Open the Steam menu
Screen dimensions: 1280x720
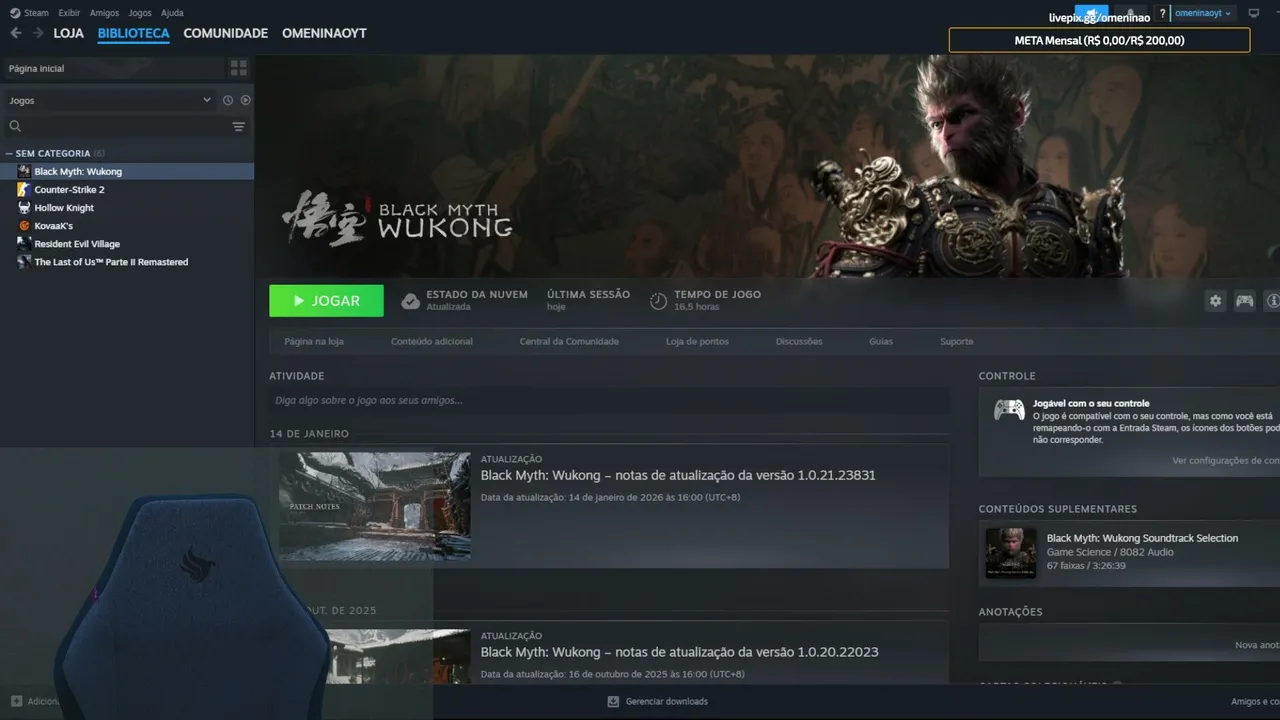click(x=36, y=13)
